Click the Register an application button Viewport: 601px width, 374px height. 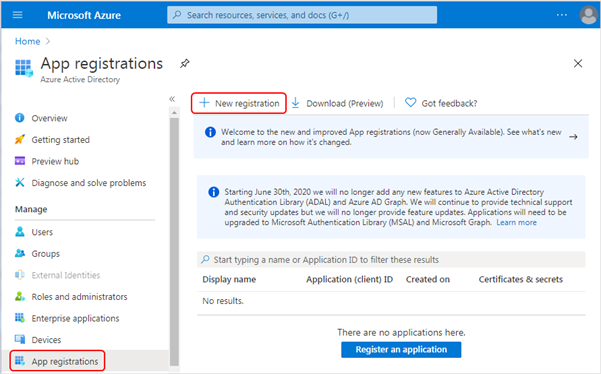pos(401,349)
